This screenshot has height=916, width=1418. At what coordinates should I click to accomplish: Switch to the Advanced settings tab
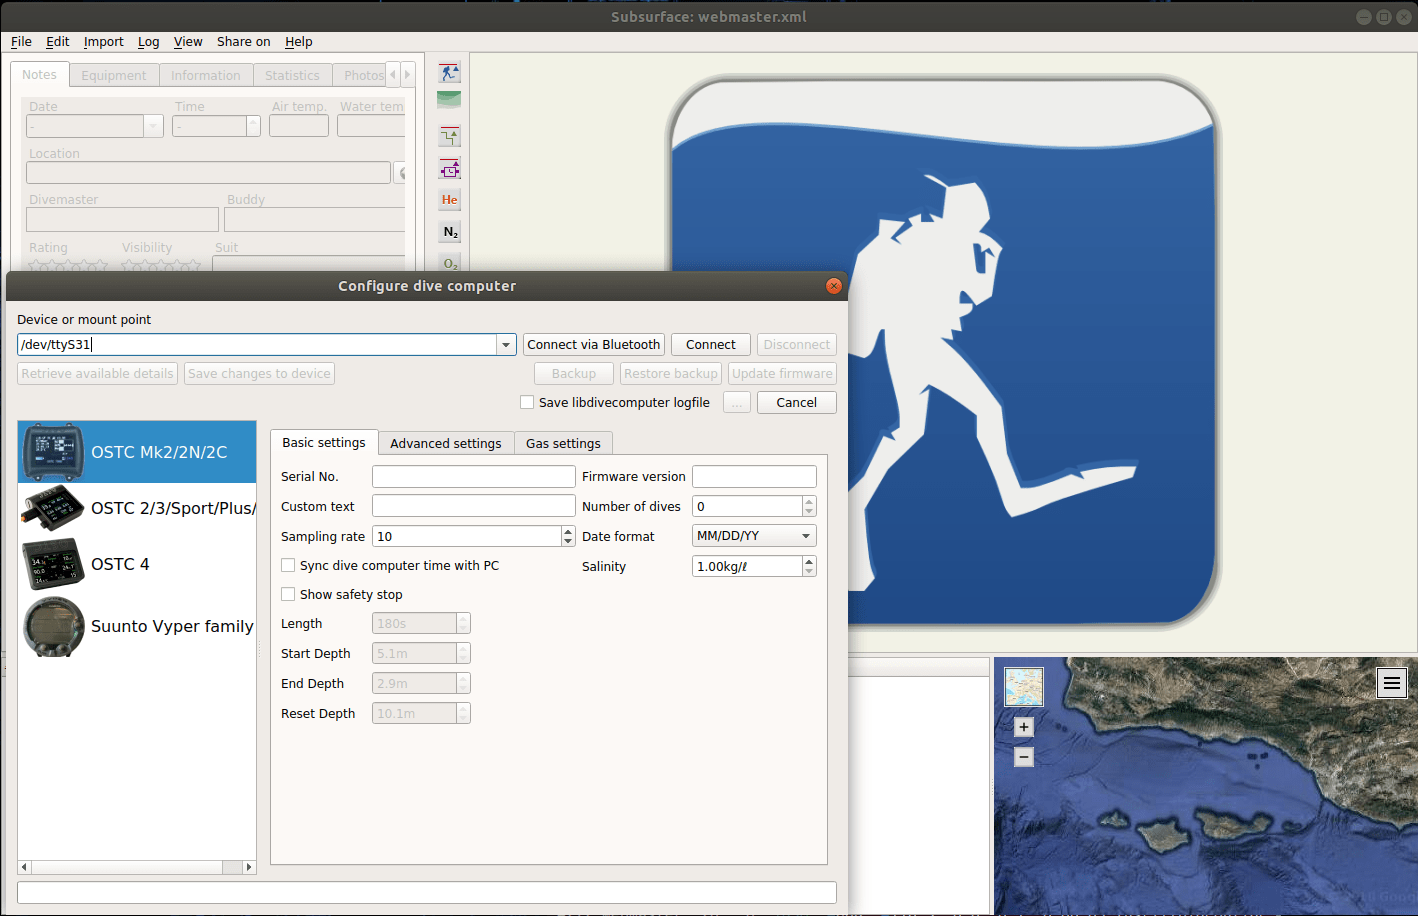tap(445, 443)
